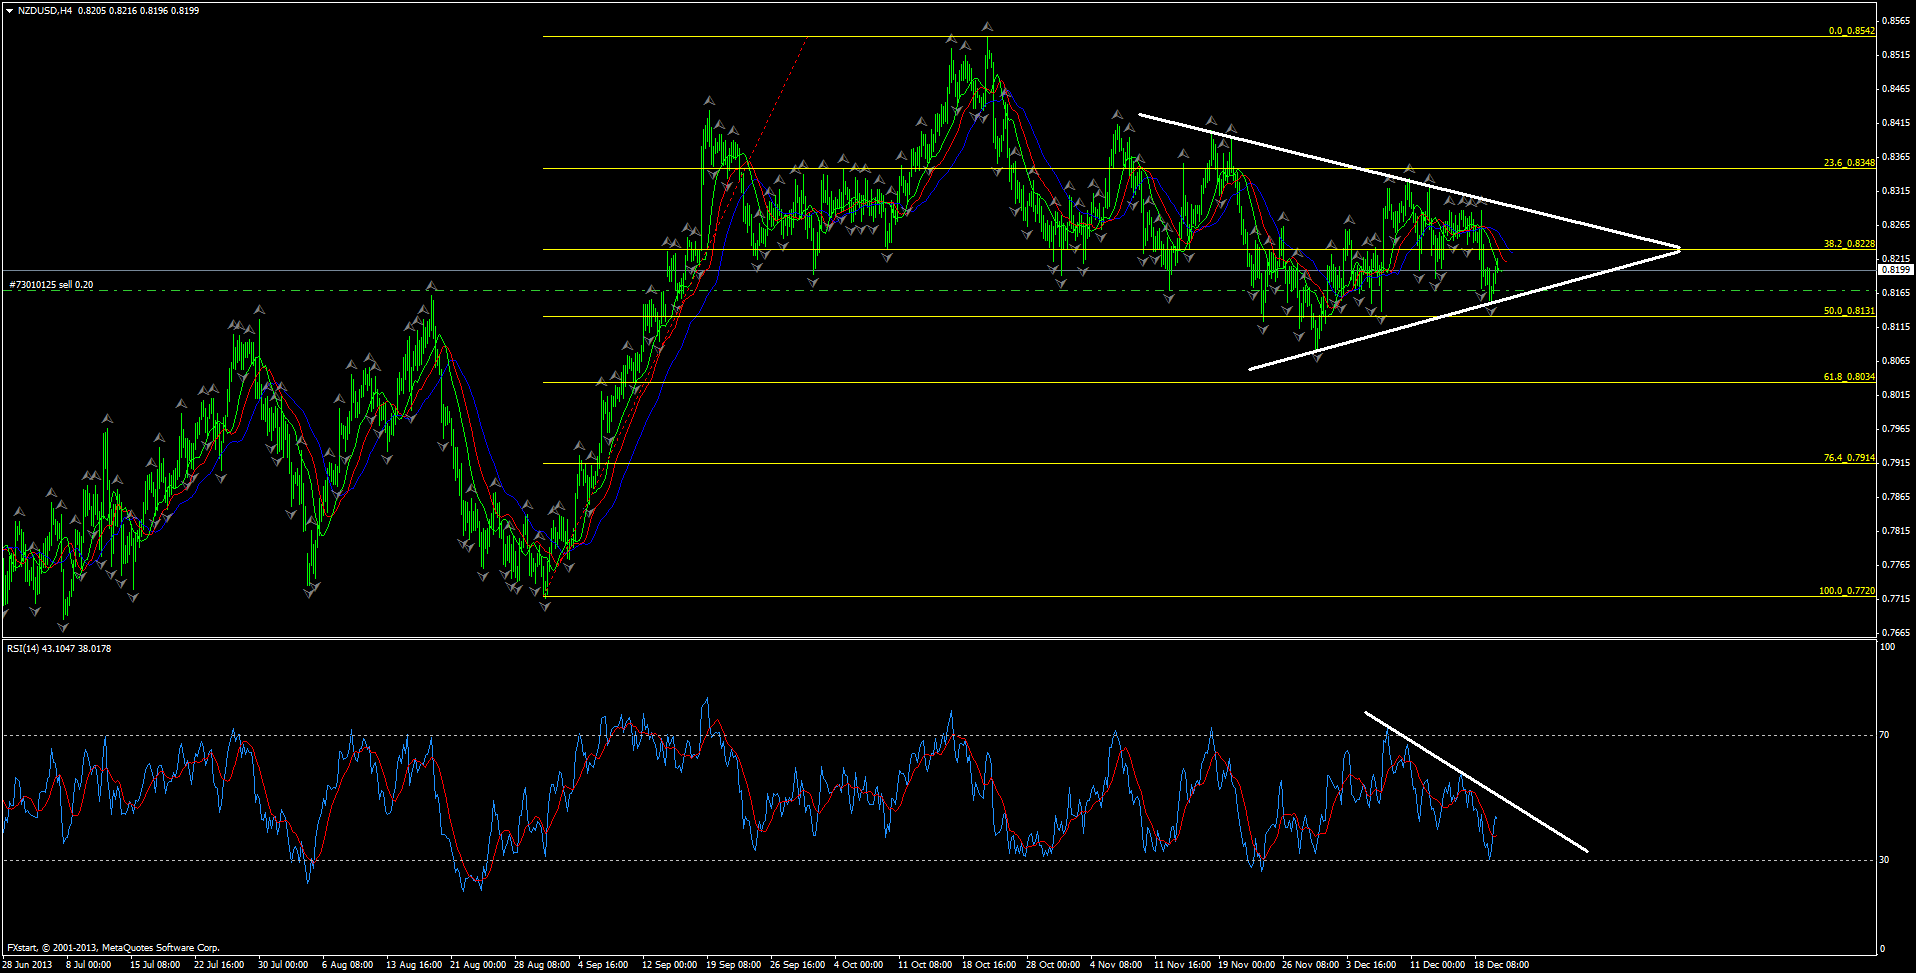Click the 0.8415 price scale value
The height and width of the screenshot is (973, 1916).
pos(1896,123)
